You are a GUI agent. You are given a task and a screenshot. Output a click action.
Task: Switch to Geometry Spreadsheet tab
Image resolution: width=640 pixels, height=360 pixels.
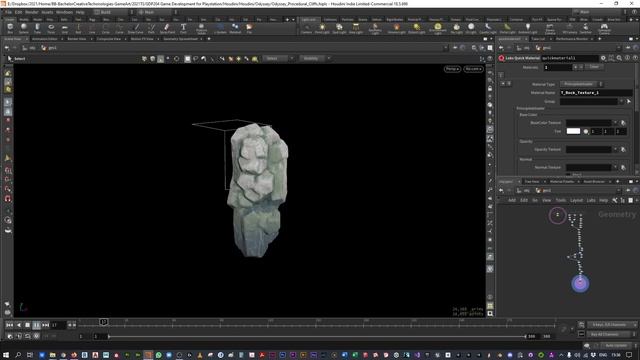(180, 39)
